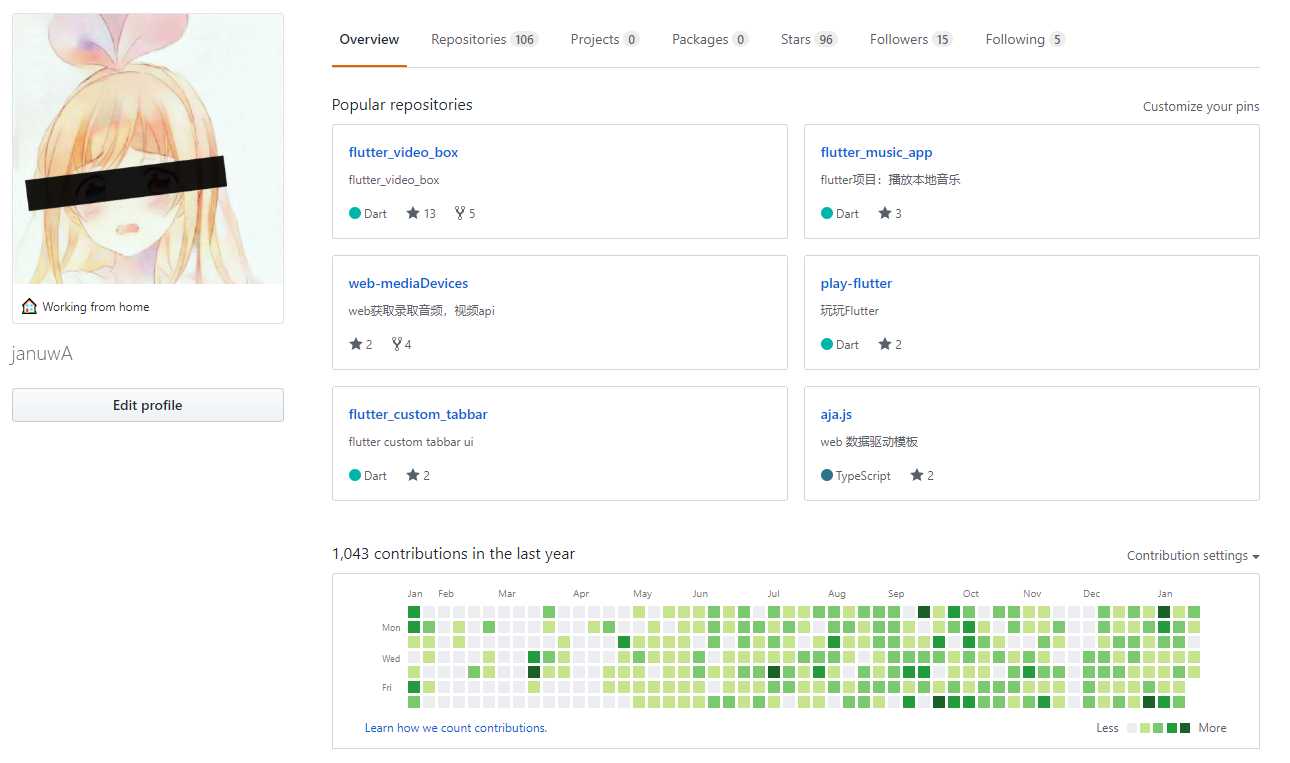Click star icon of flutter_custom_tabbar
Viewport: 1290px width, 763px height.
click(413, 475)
